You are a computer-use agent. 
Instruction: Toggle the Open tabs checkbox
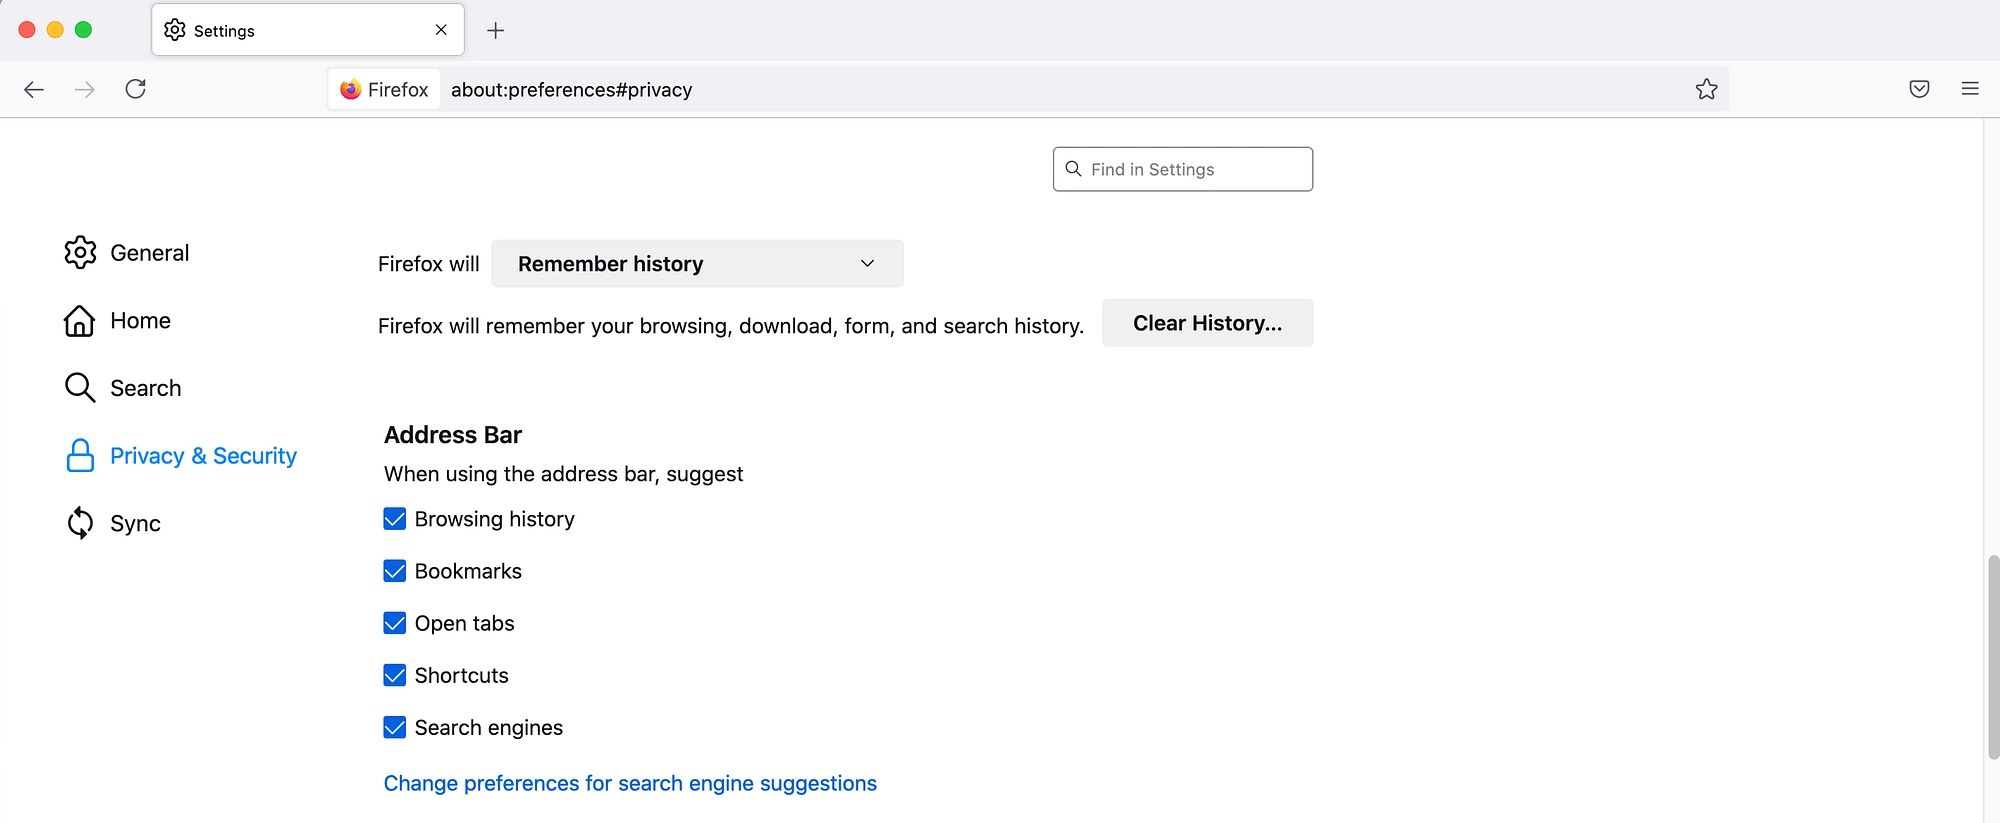coord(395,623)
